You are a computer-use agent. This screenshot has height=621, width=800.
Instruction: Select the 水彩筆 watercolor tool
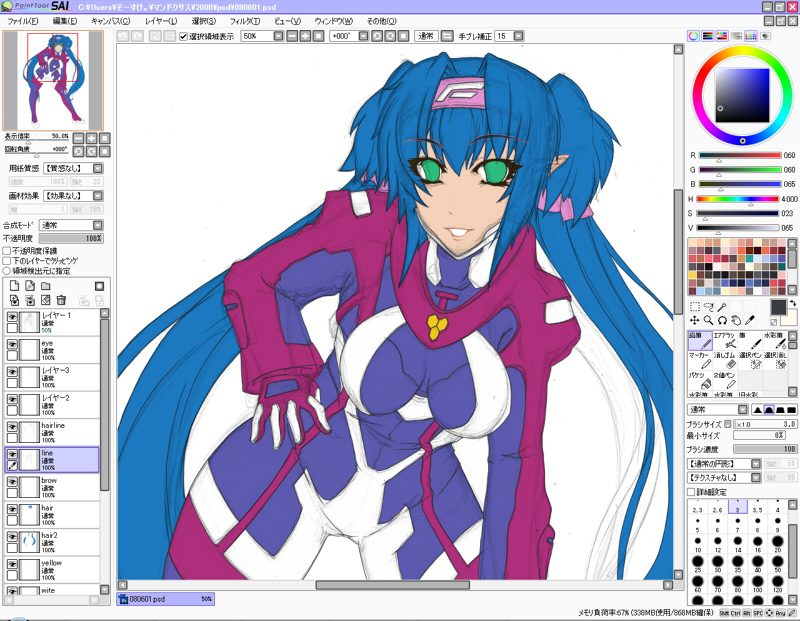(774, 340)
